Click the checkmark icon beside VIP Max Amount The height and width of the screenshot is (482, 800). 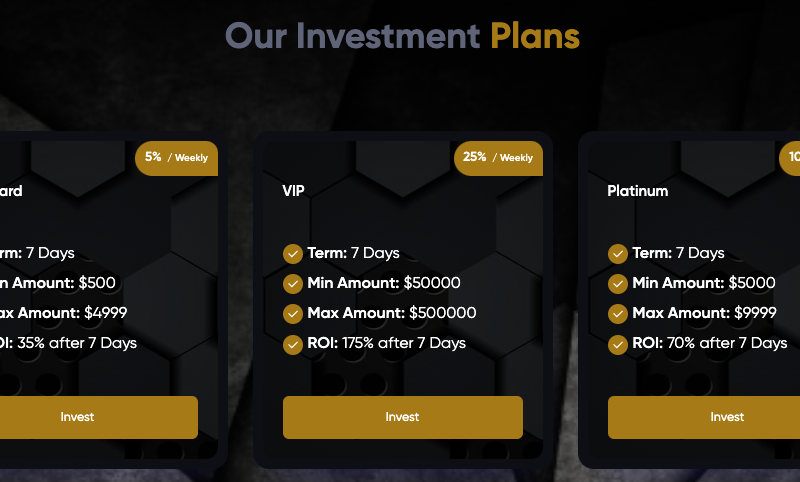point(293,314)
